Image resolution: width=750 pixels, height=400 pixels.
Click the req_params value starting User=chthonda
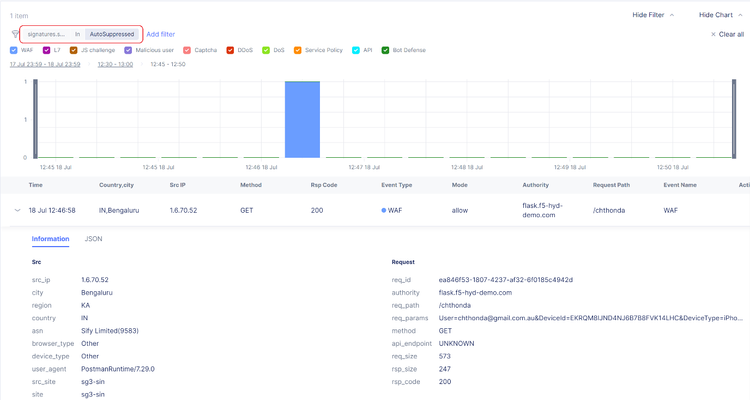(591, 318)
